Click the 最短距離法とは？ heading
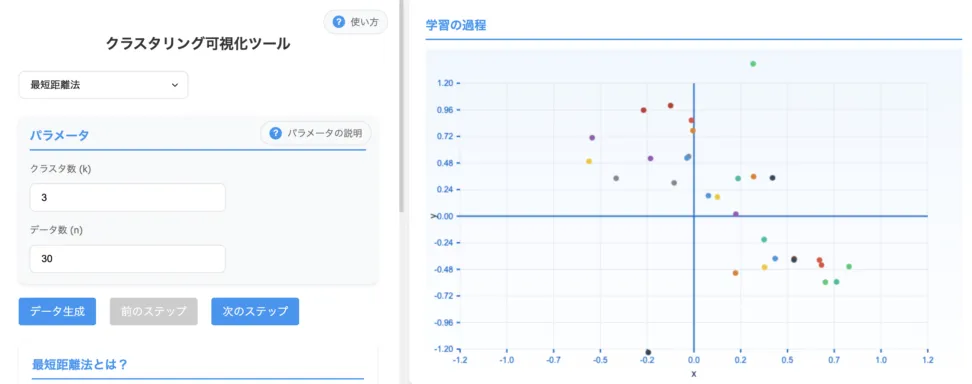The width and height of the screenshot is (972, 384). [x=80, y=364]
